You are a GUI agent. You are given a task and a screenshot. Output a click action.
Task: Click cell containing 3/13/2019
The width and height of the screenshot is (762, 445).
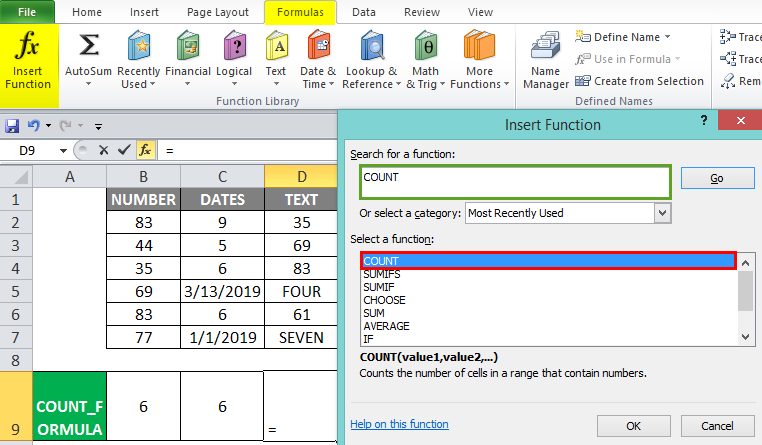click(x=223, y=291)
